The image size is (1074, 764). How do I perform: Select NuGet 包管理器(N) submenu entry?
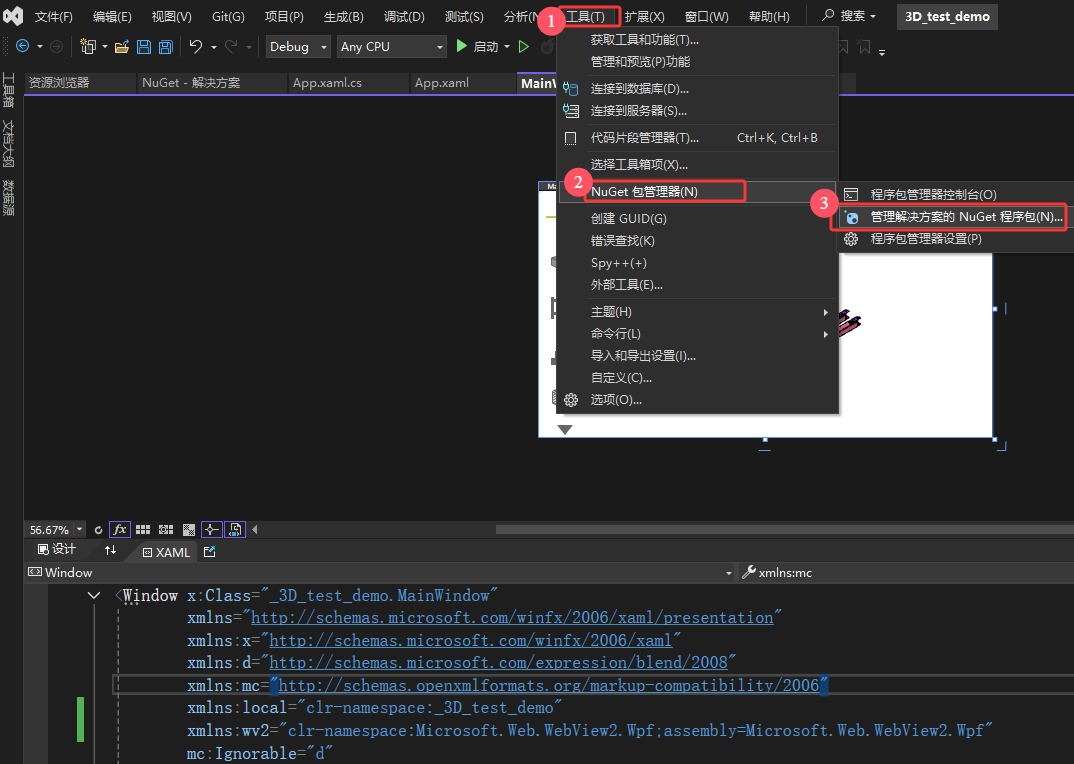(697, 192)
